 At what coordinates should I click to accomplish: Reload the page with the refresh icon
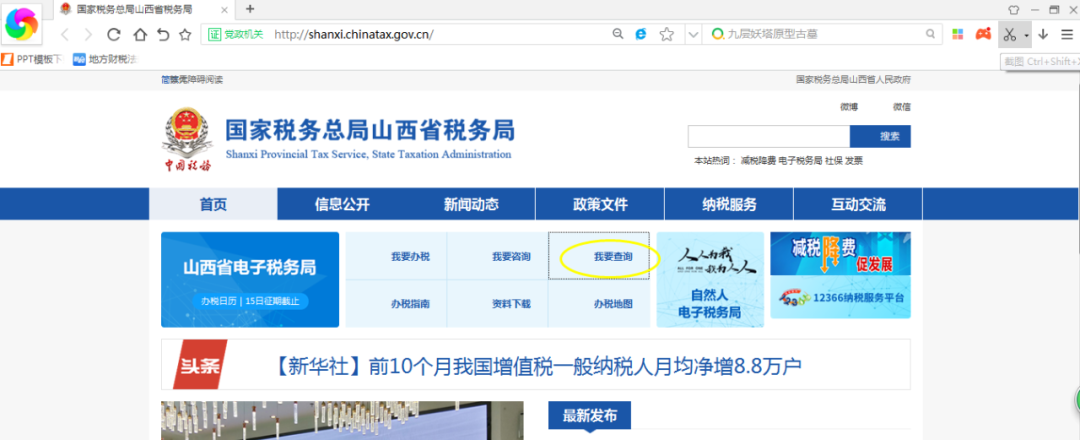114,34
